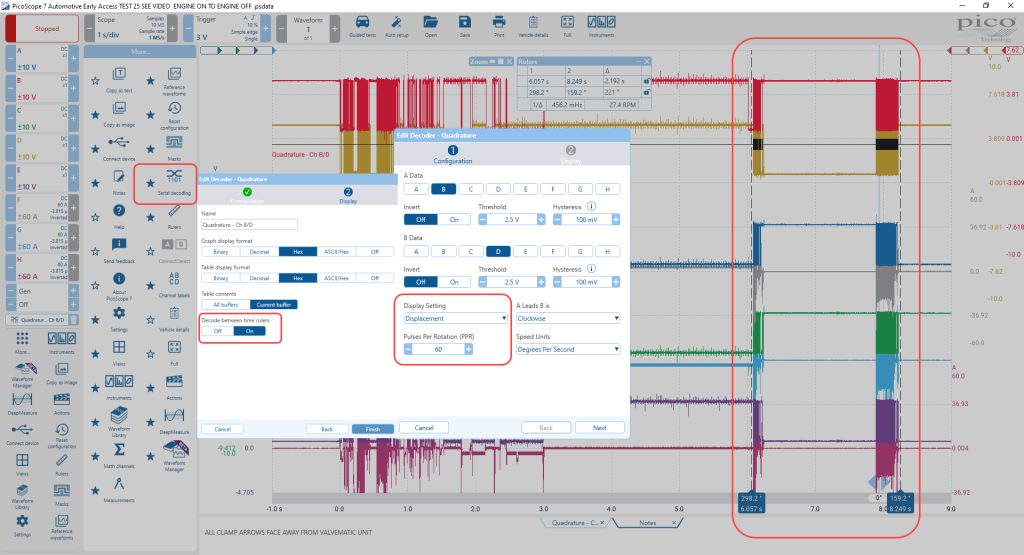
Task: Click the decoder Name input field
Action: (x=249, y=225)
